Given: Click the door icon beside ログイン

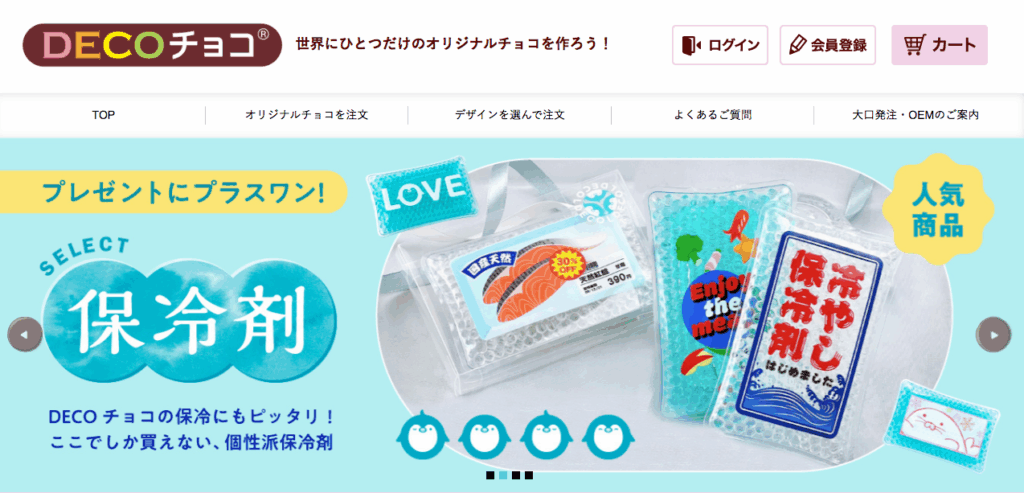Looking at the screenshot, I should (x=691, y=45).
